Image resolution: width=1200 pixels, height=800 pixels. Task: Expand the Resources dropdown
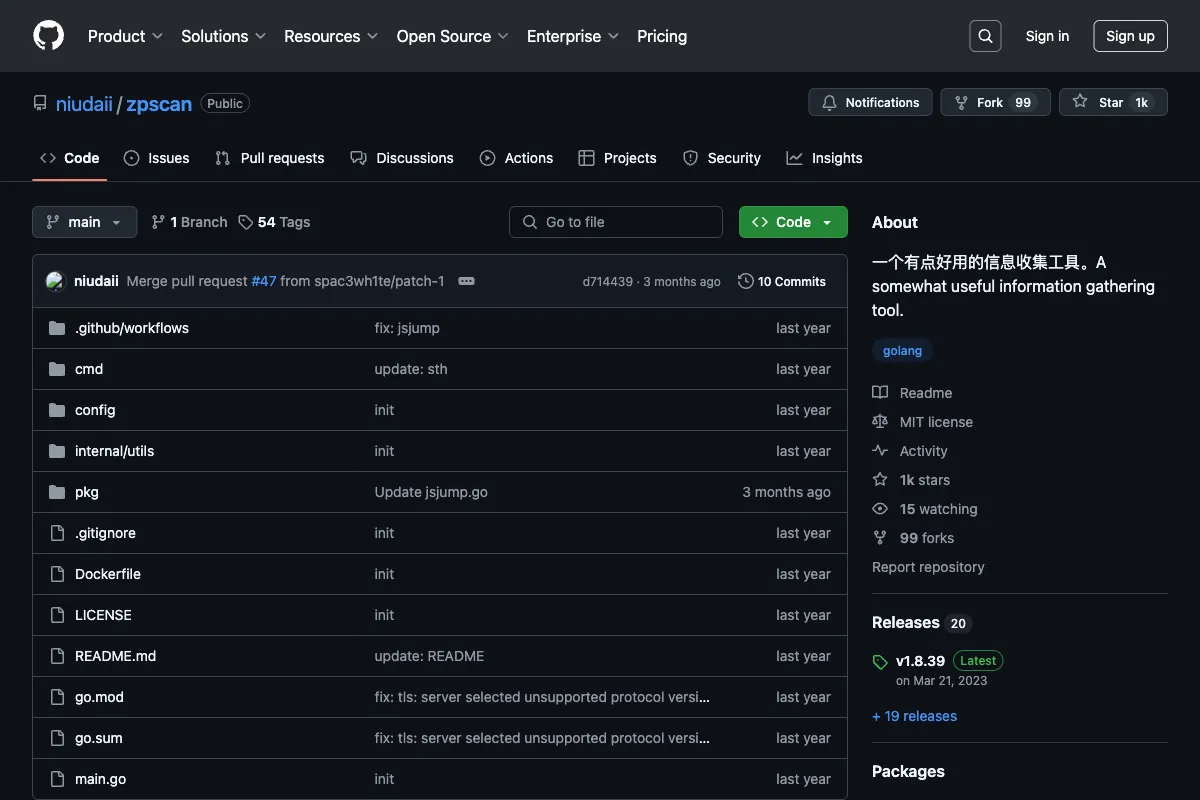click(x=331, y=36)
